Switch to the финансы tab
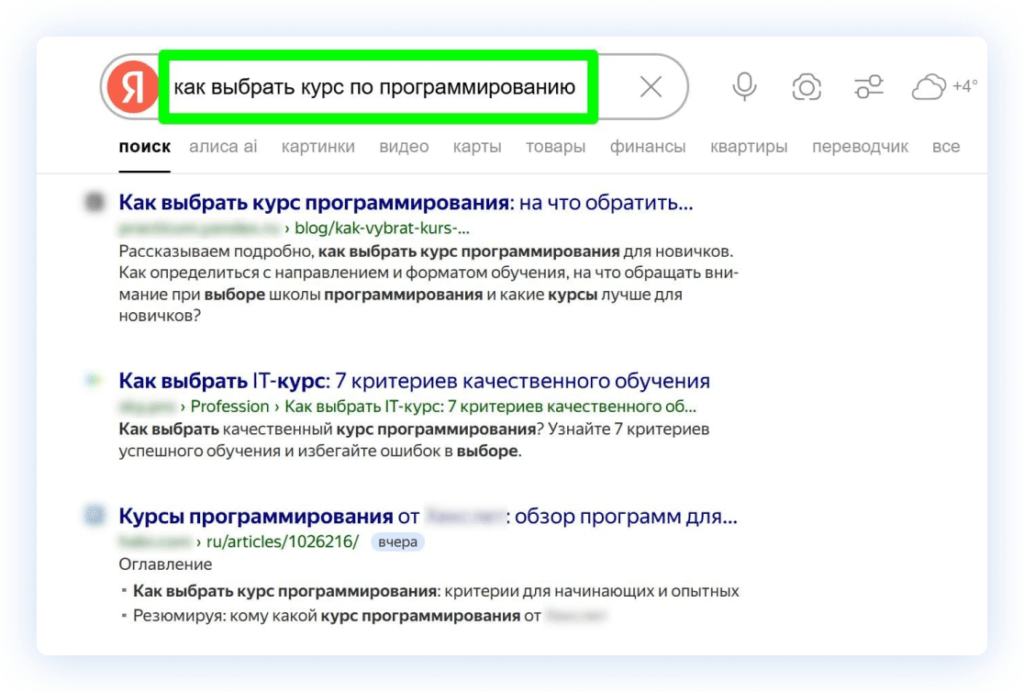Screen dimensions: 1024x692 click(648, 147)
